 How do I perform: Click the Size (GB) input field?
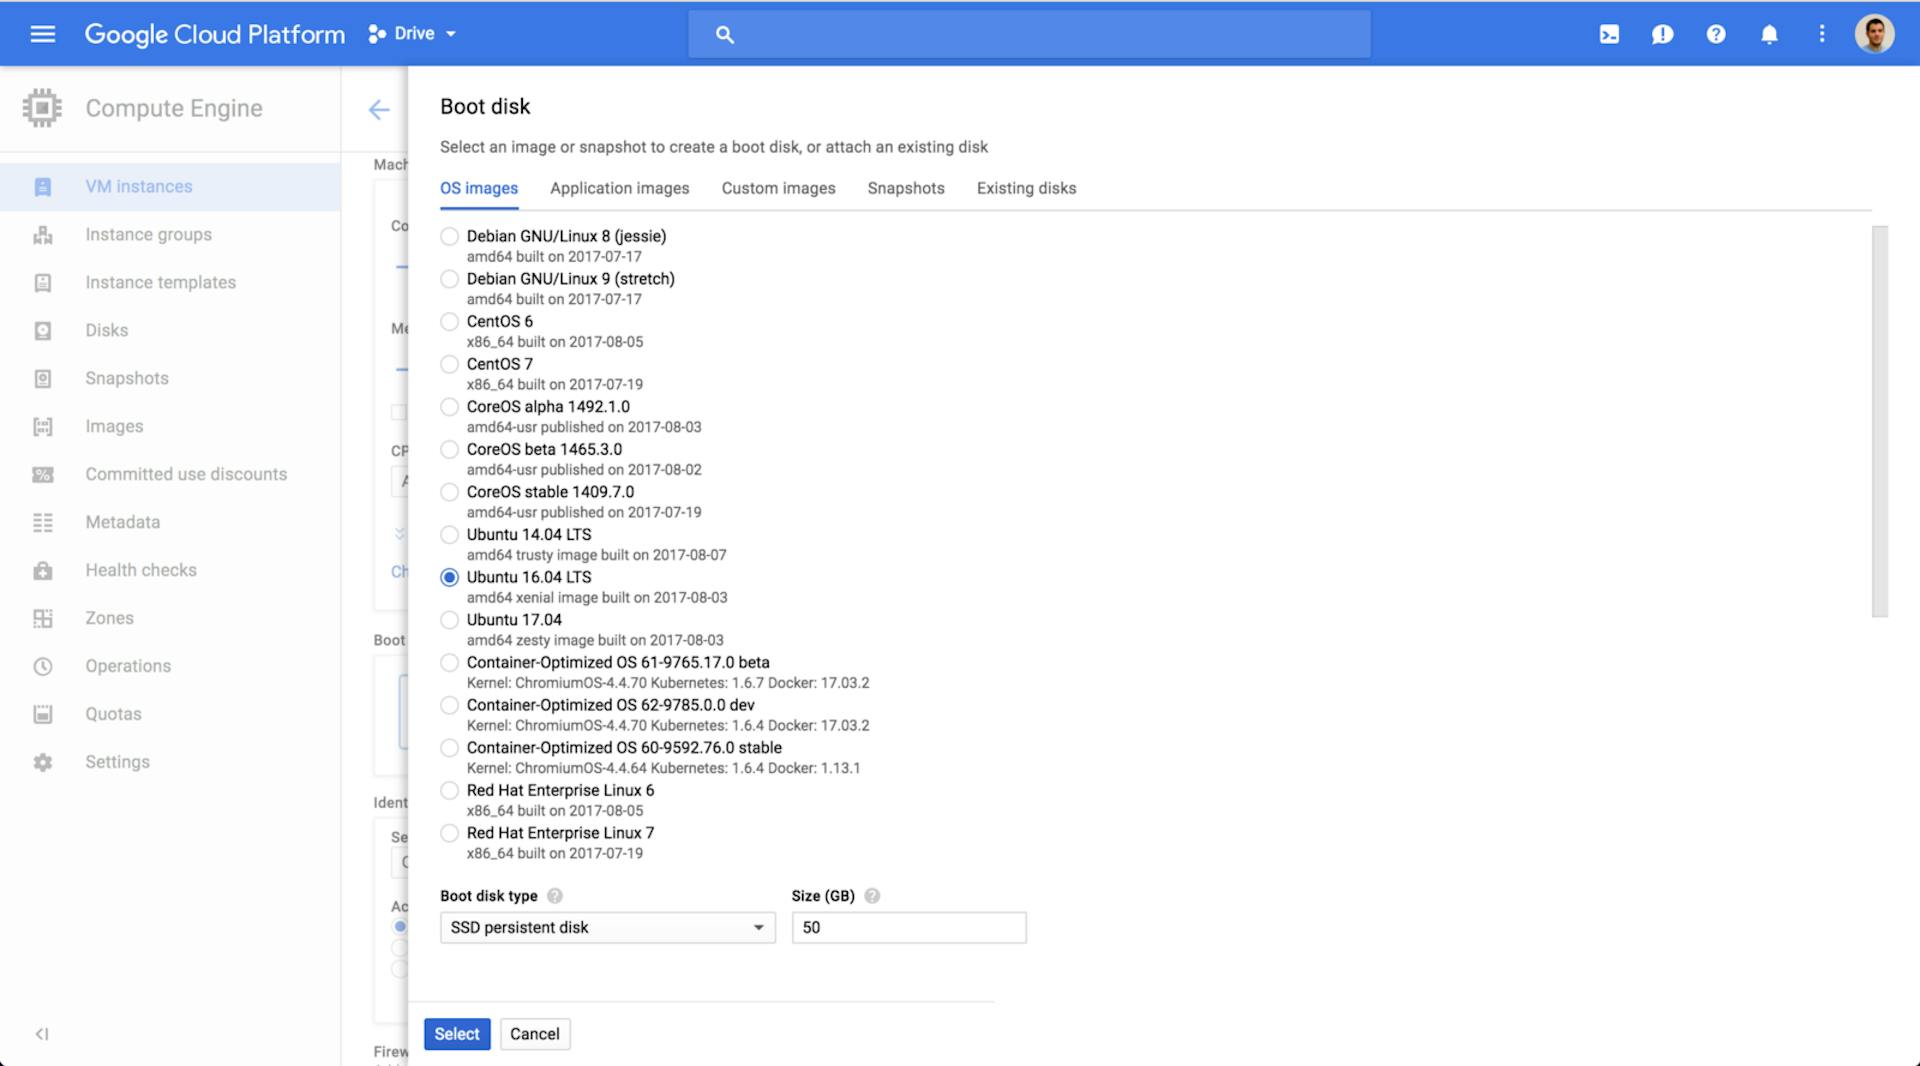point(908,927)
